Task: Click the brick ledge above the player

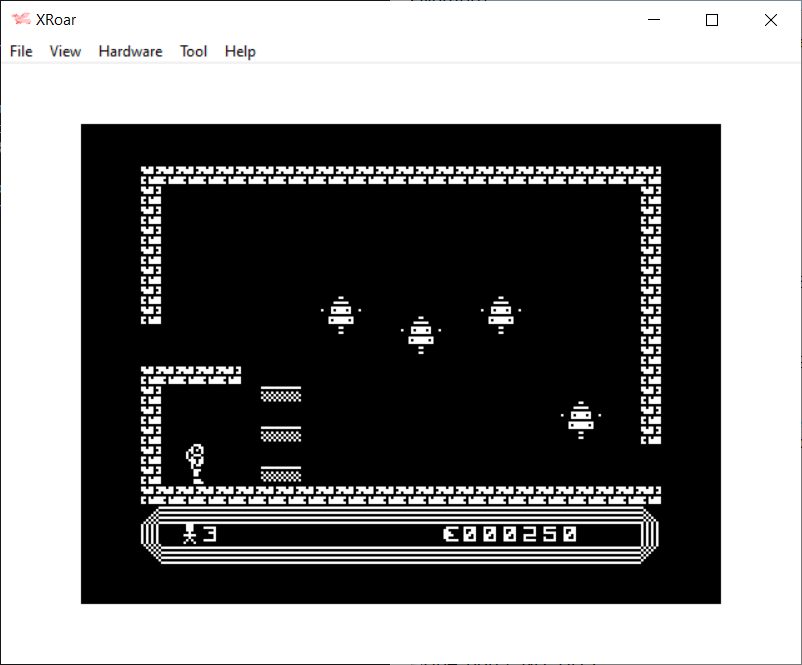Action: [x=191, y=375]
